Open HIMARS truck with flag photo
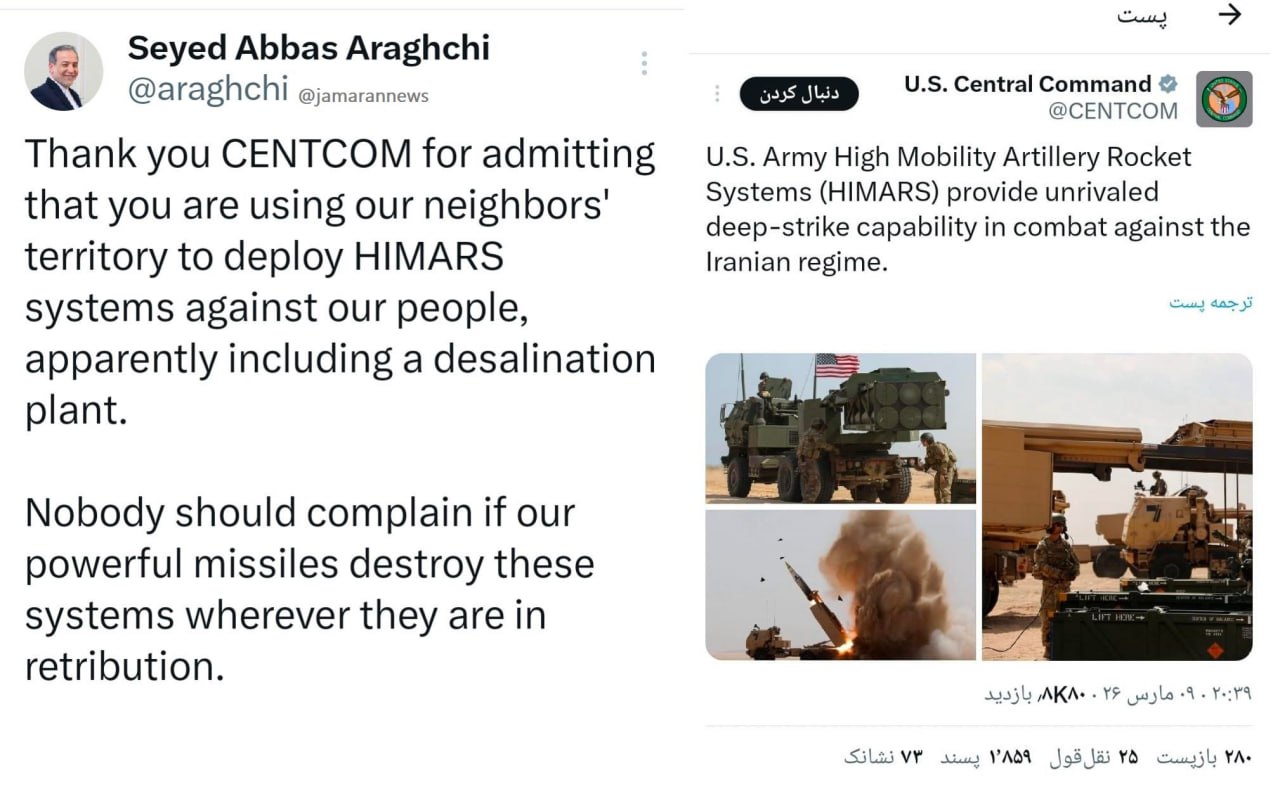This screenshot has width=1280, height=811. (x=840, y=428)
